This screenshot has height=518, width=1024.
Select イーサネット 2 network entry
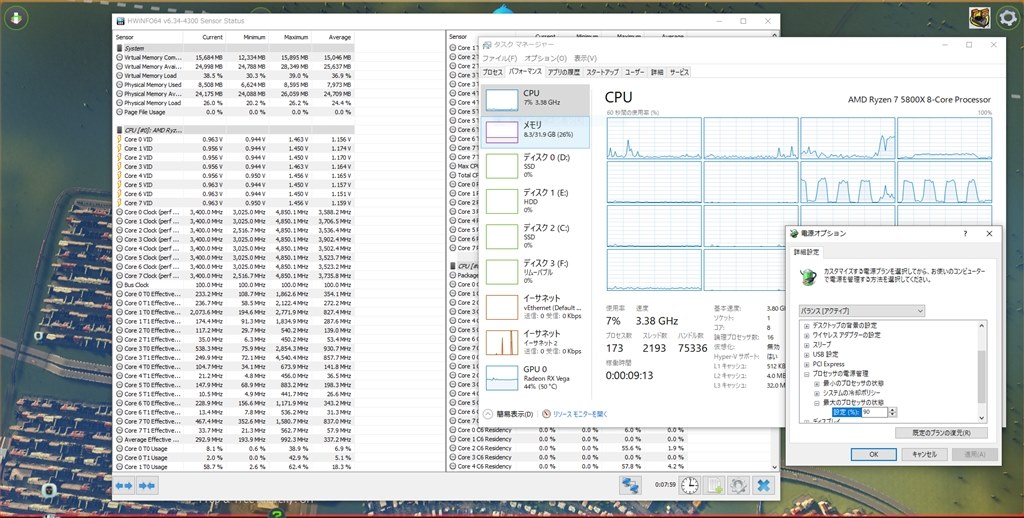click(x=536, y=342)
